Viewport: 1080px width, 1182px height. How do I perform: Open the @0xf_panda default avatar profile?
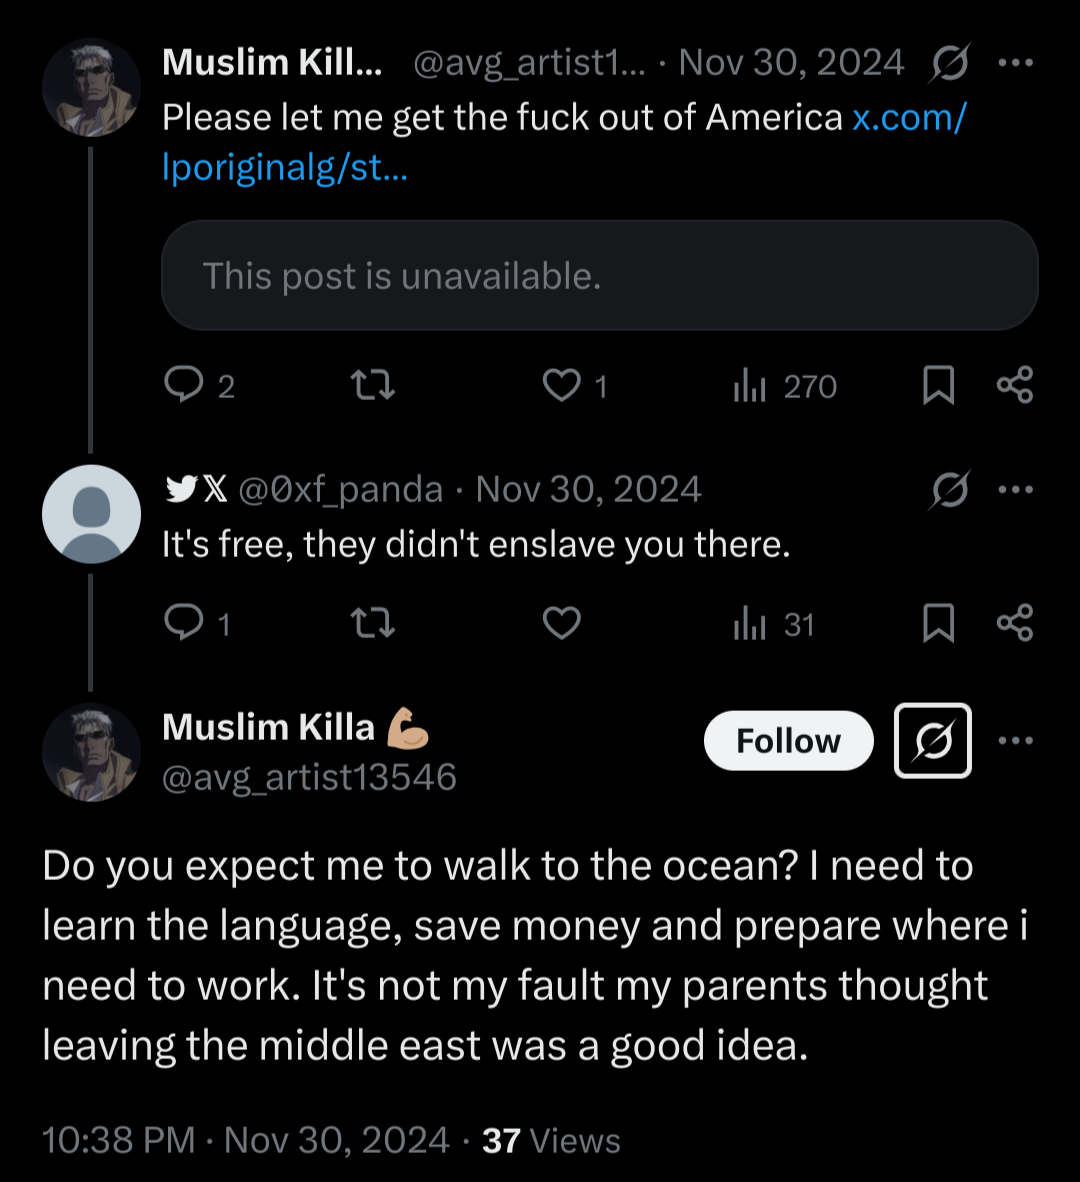click(91, 514)
